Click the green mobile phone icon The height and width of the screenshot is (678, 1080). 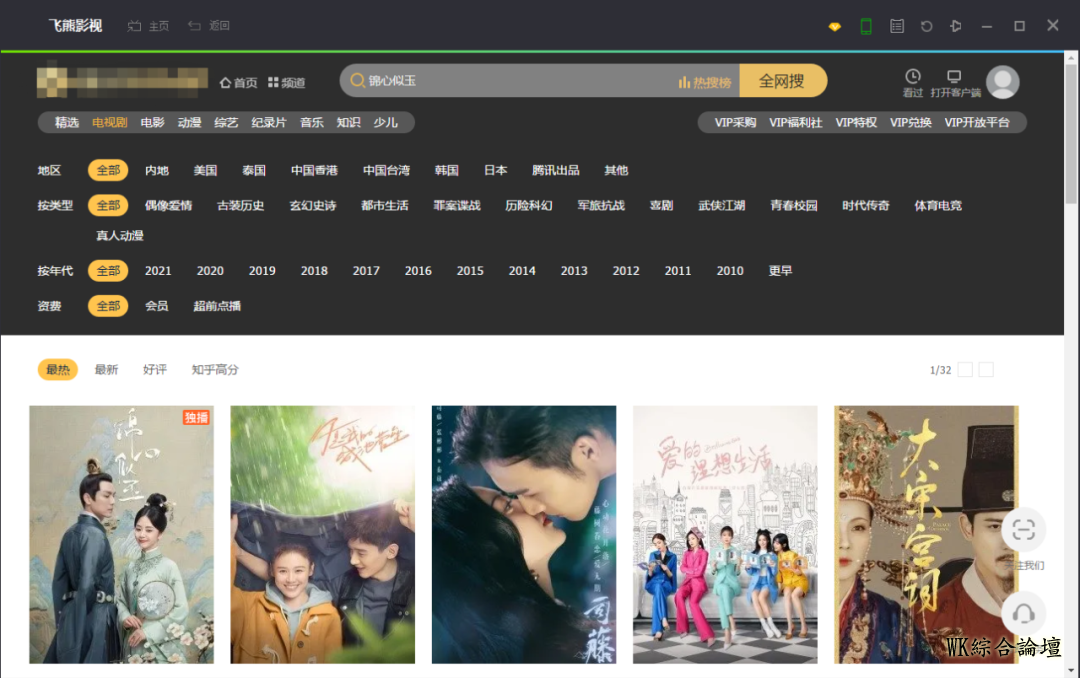(866, 26)
